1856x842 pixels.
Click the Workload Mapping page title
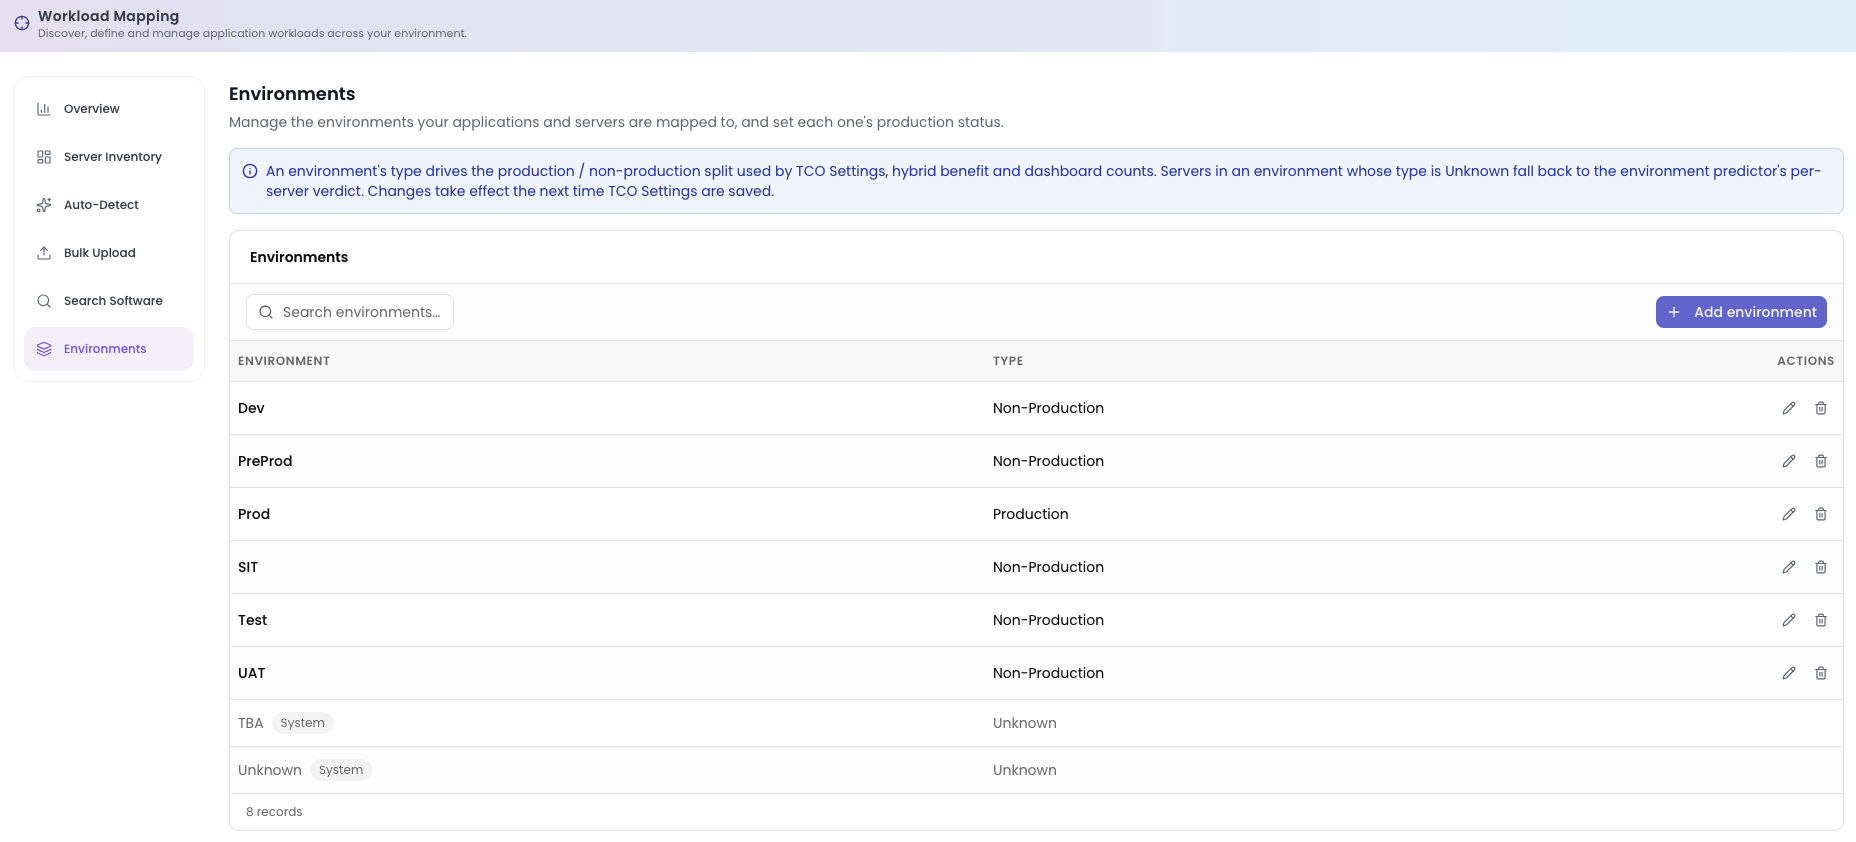pos(108,16)
